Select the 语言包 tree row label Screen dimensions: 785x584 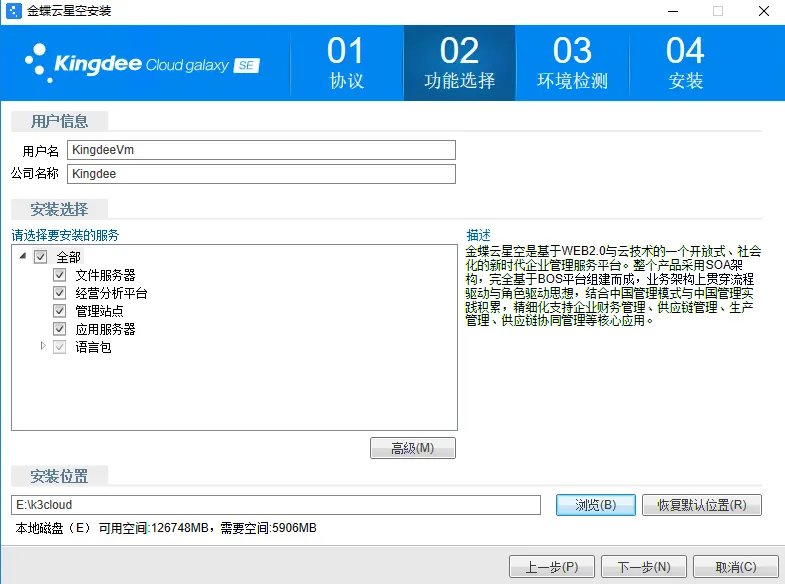pyautogui.click(x=93, y=347)
